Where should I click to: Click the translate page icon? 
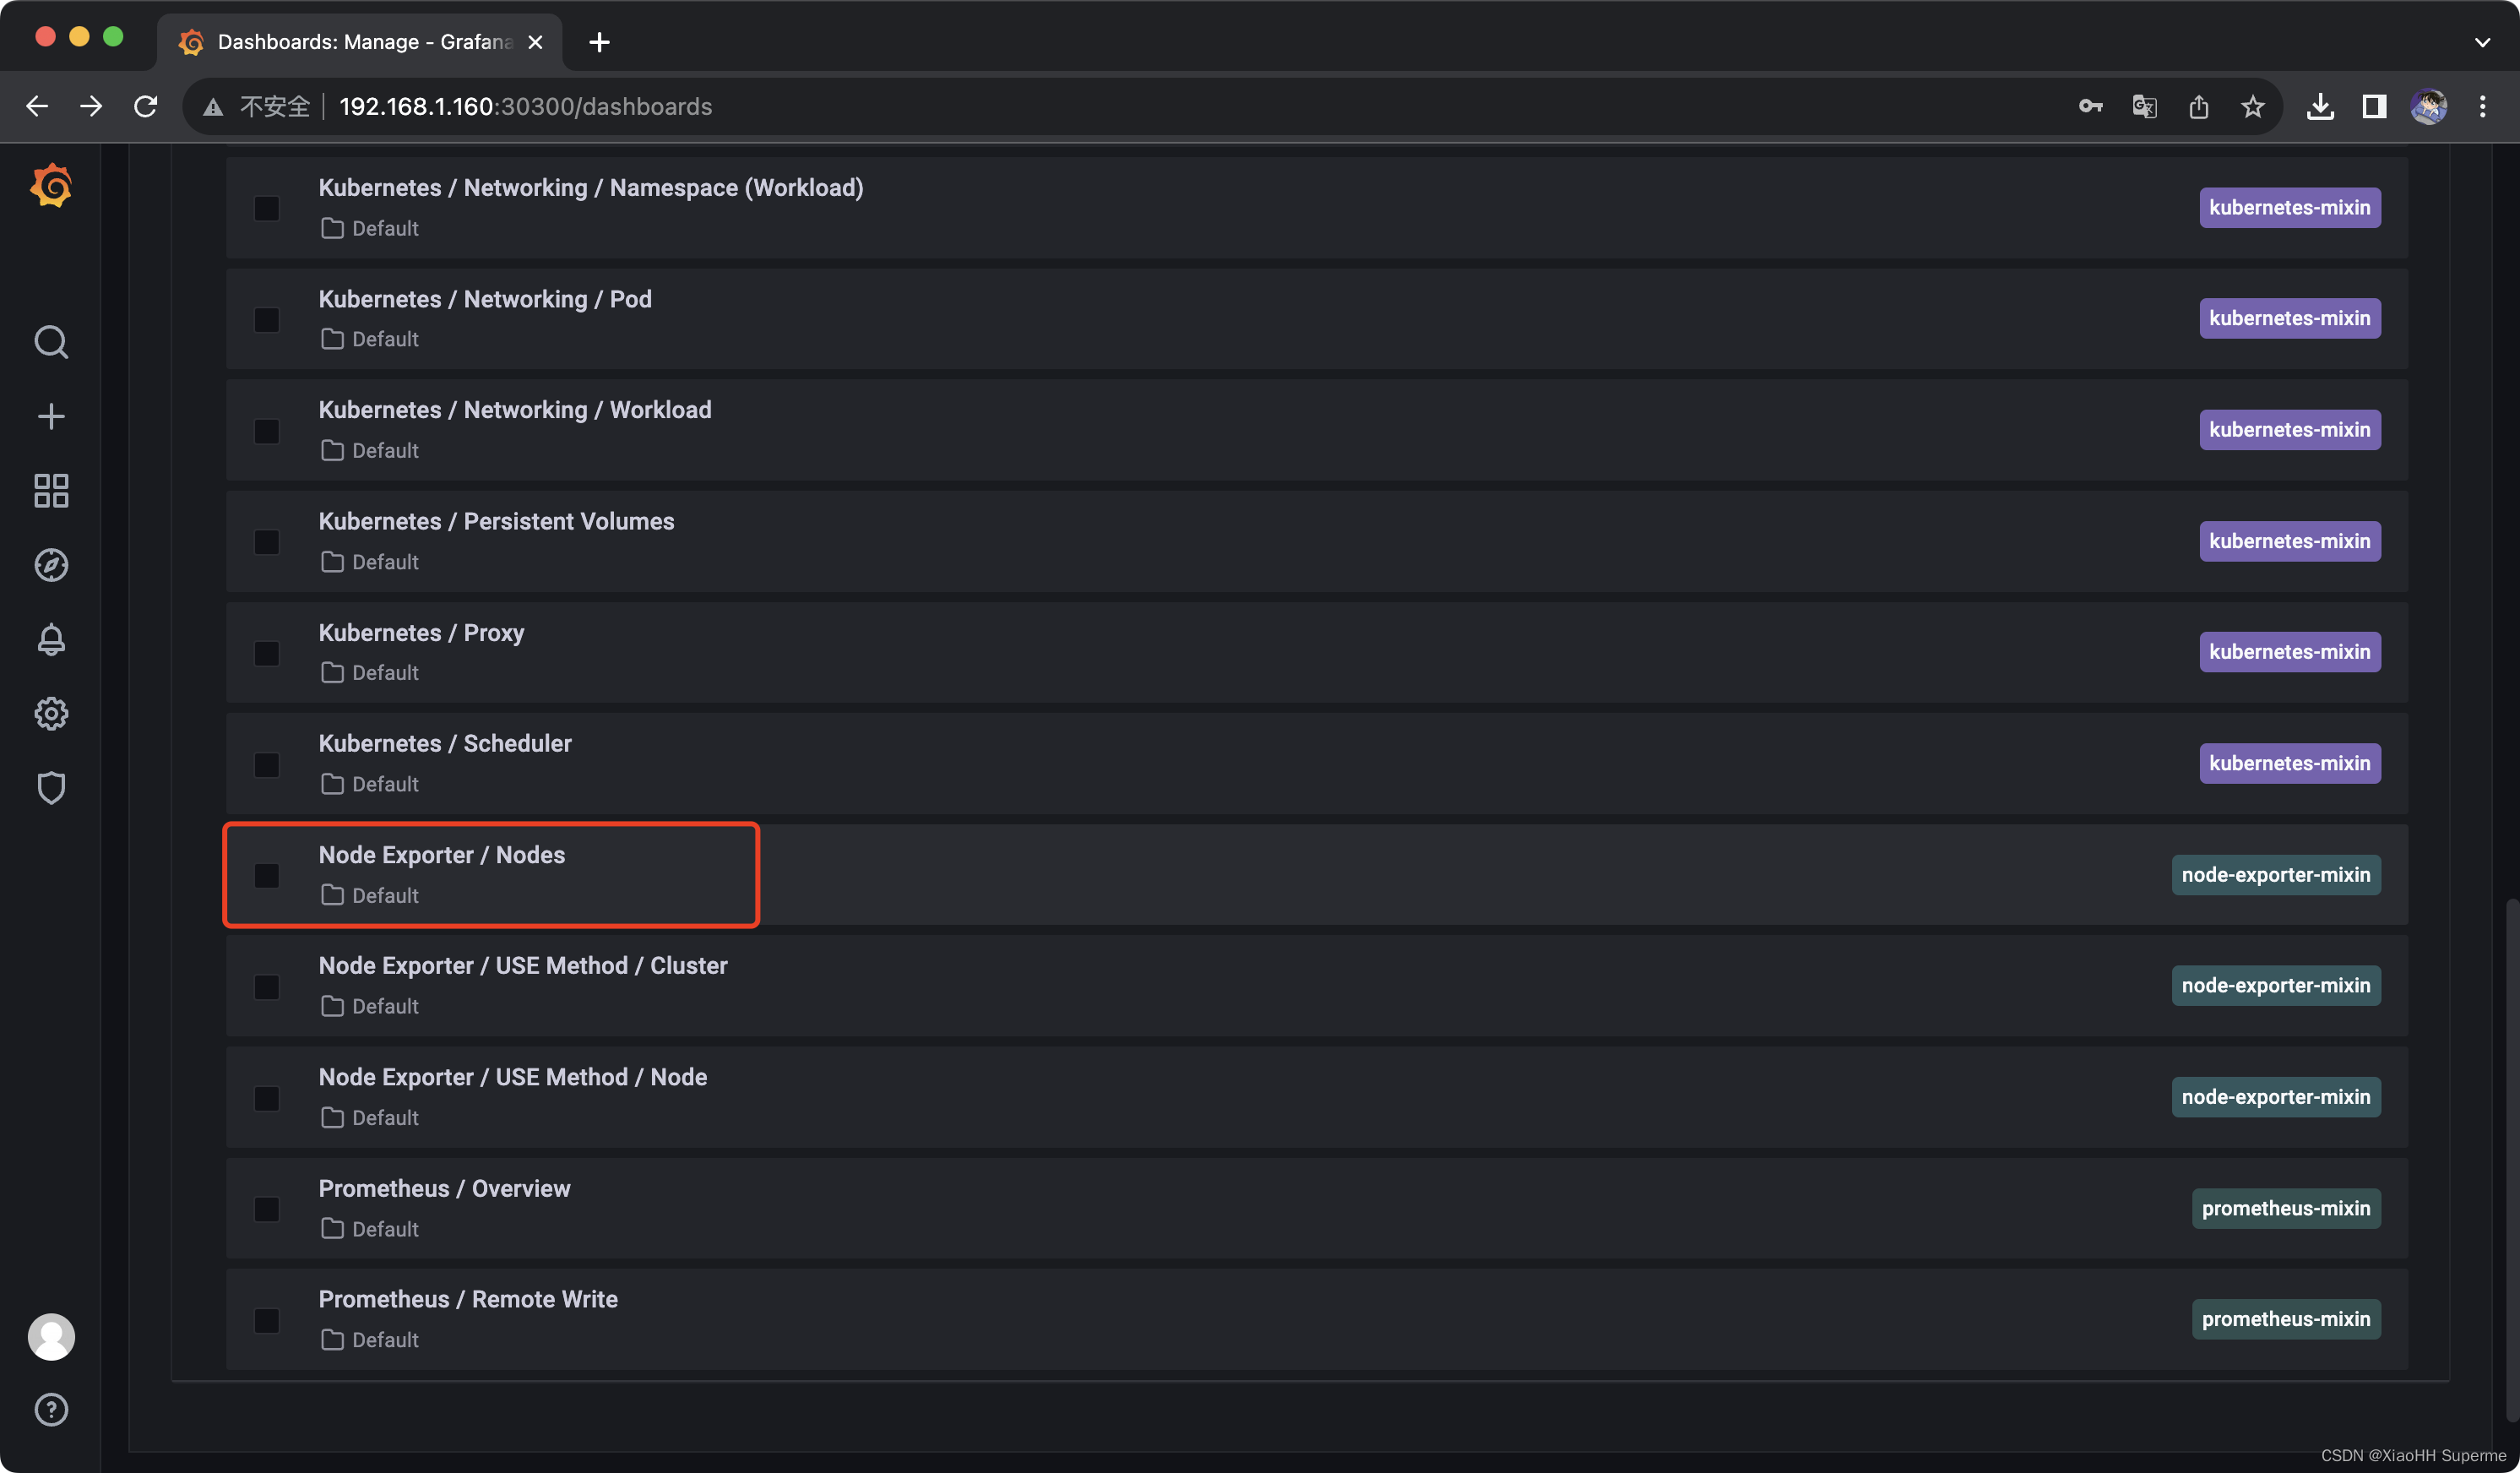(2144, 106)
